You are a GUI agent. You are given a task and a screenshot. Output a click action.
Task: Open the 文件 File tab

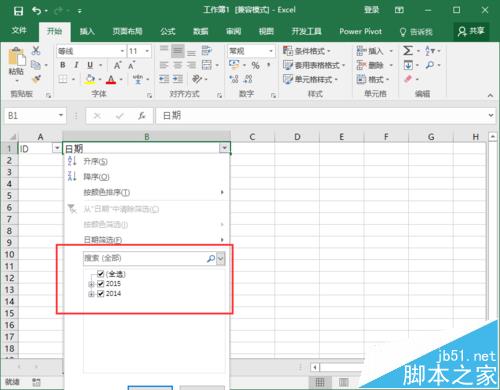click(19, 31)
